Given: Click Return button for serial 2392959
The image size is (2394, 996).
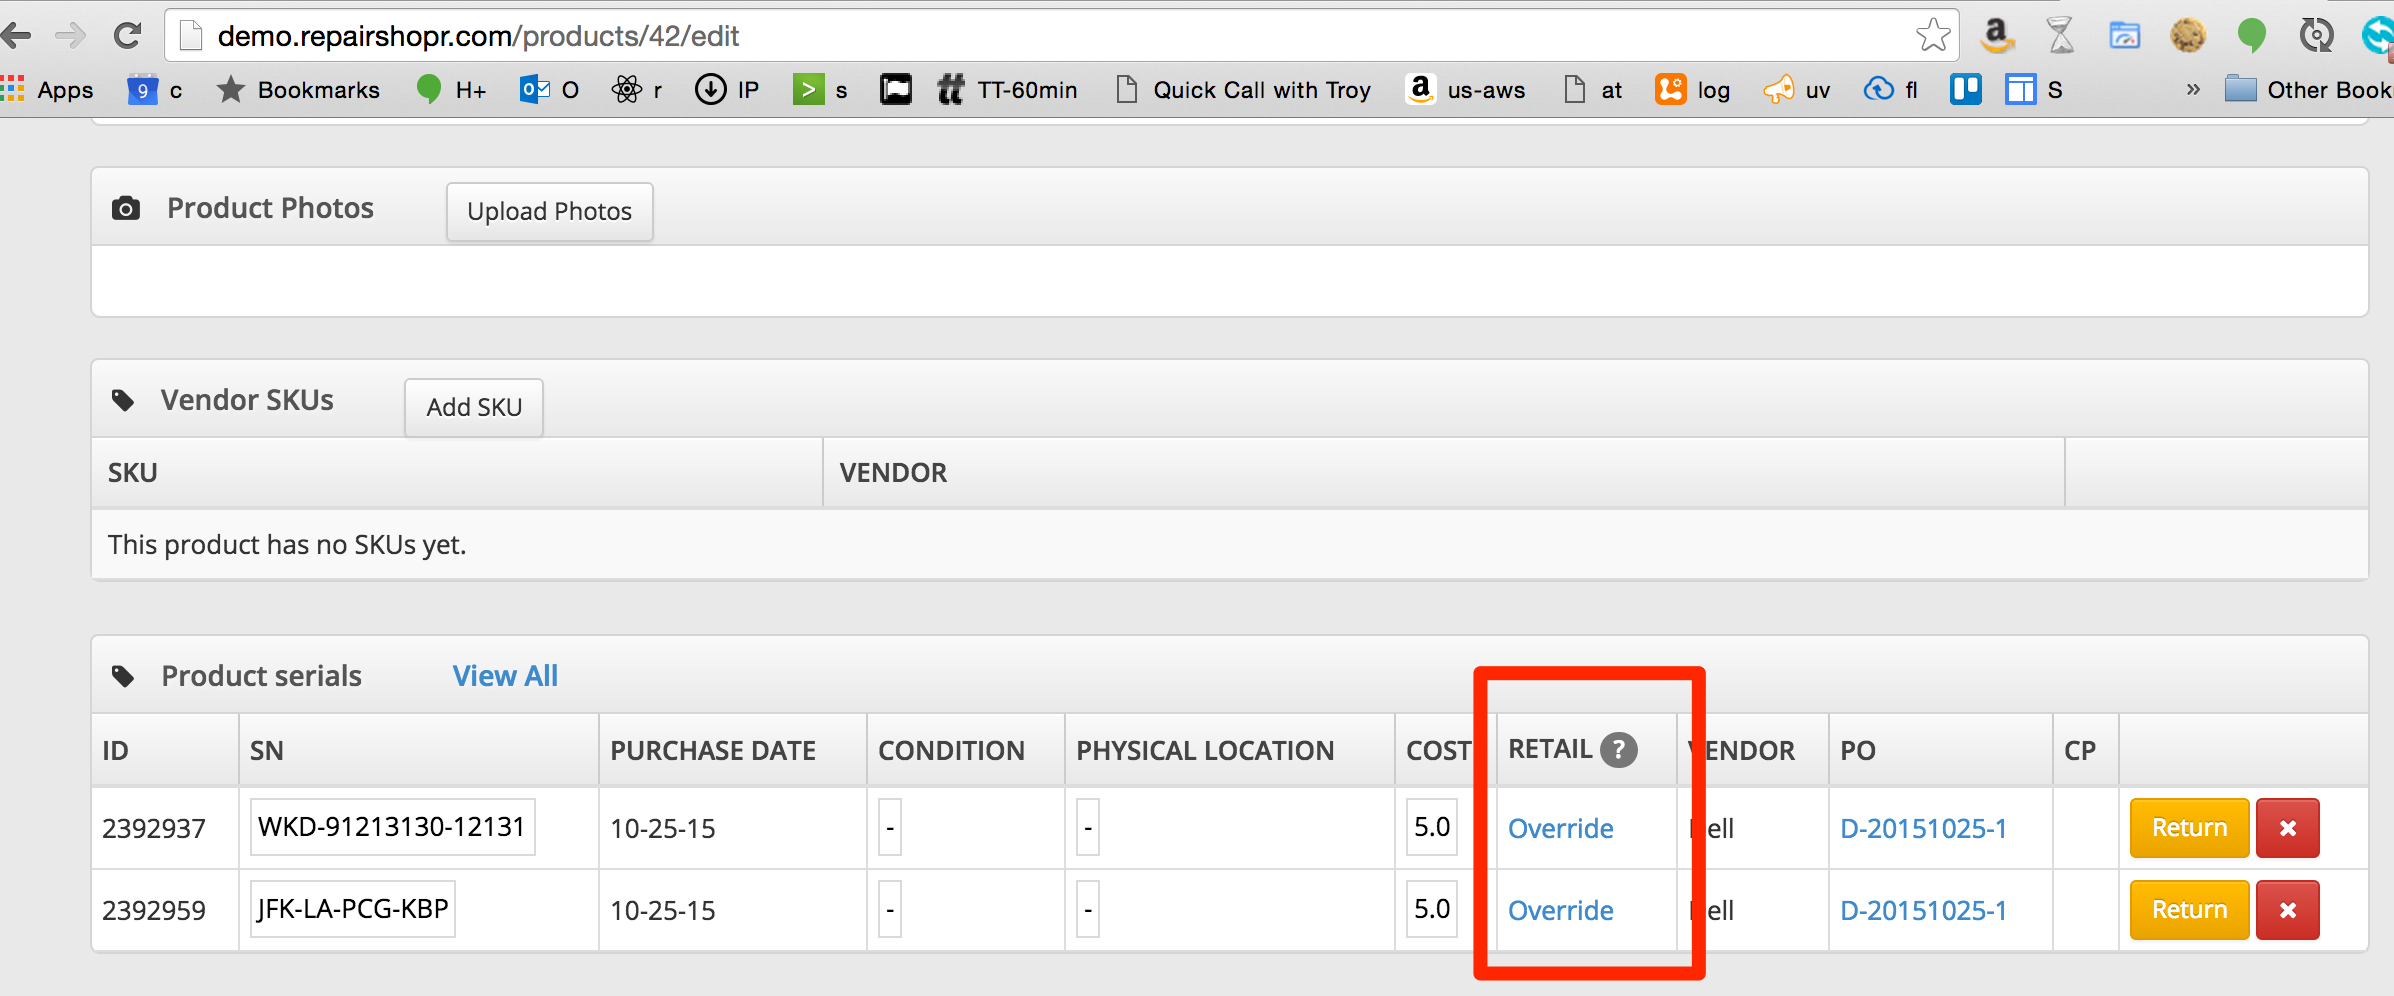Looking at the screenshot, I should pos(2189,910).
